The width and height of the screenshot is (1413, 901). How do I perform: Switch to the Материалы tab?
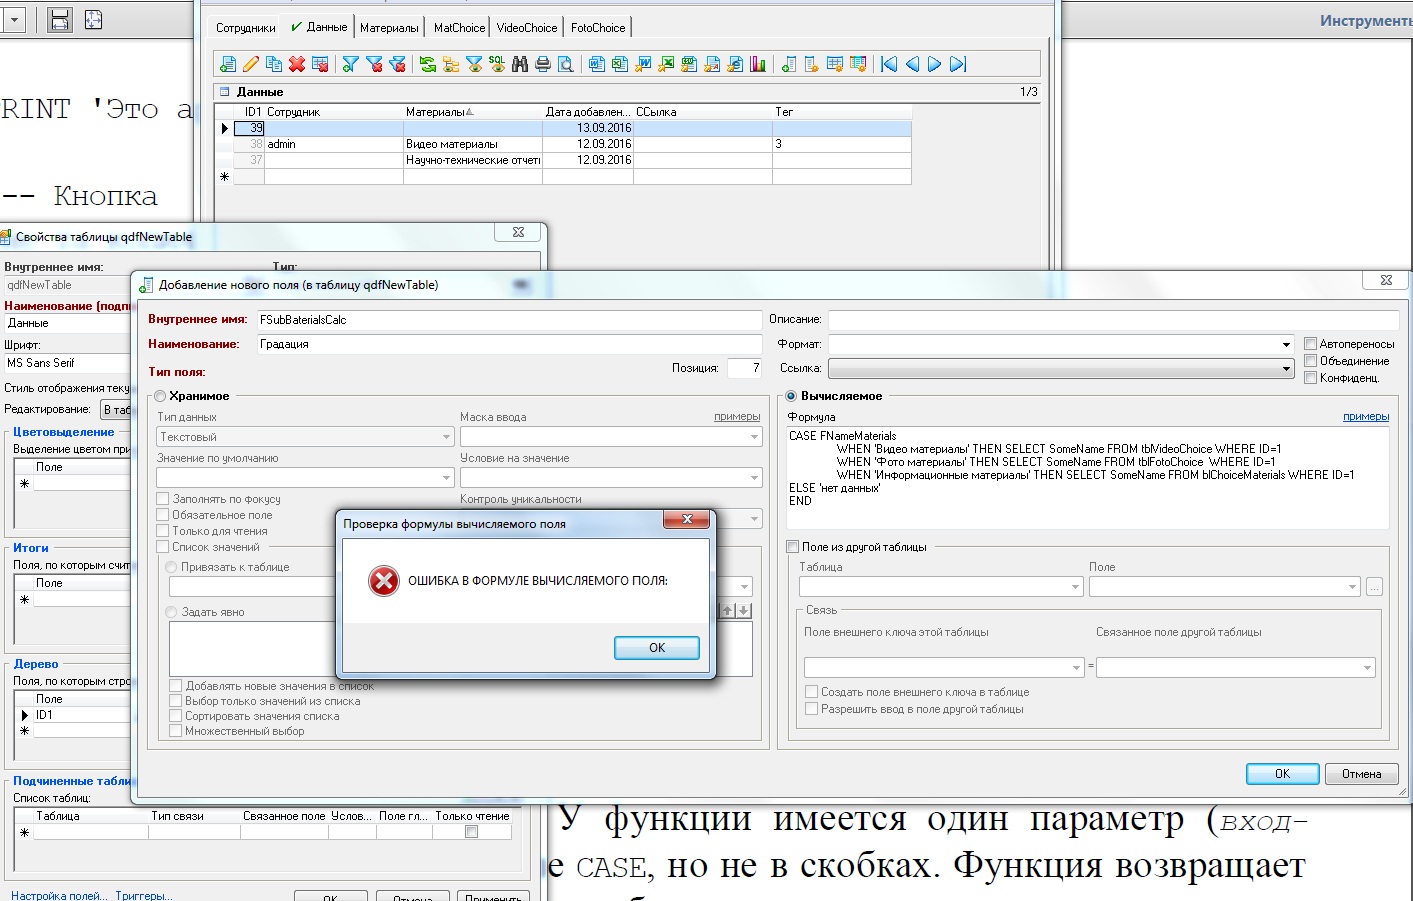coord(389,28)
